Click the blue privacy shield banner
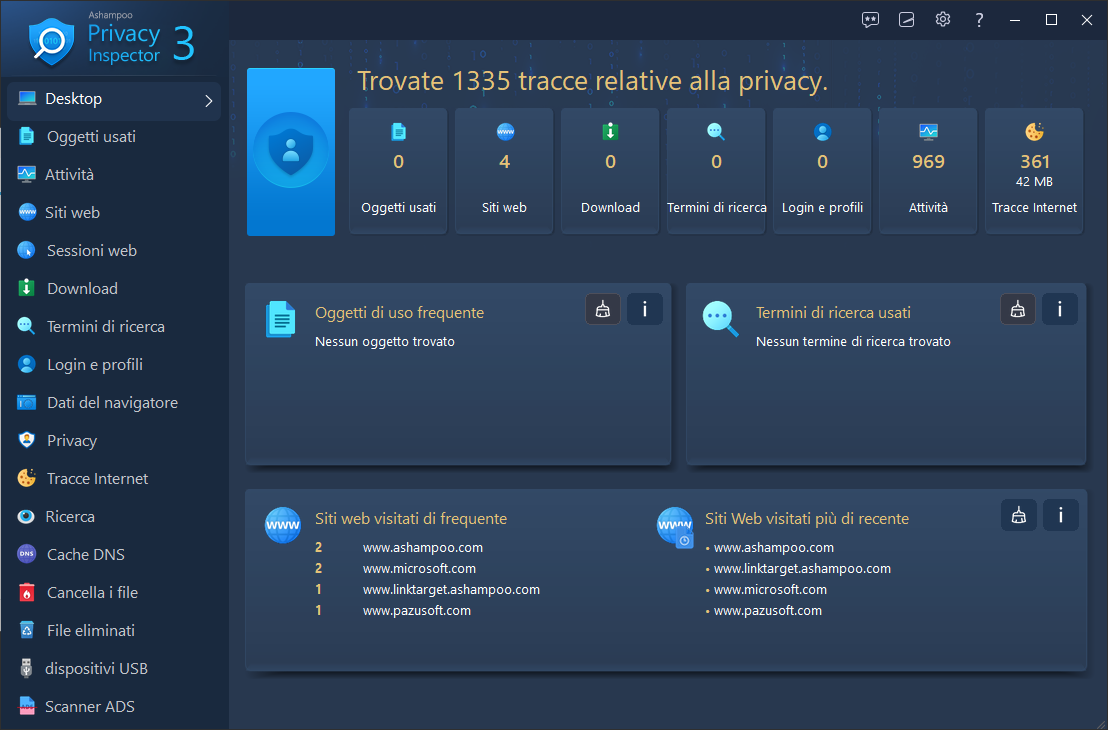 pyautogui.click(x=290, y=152)
